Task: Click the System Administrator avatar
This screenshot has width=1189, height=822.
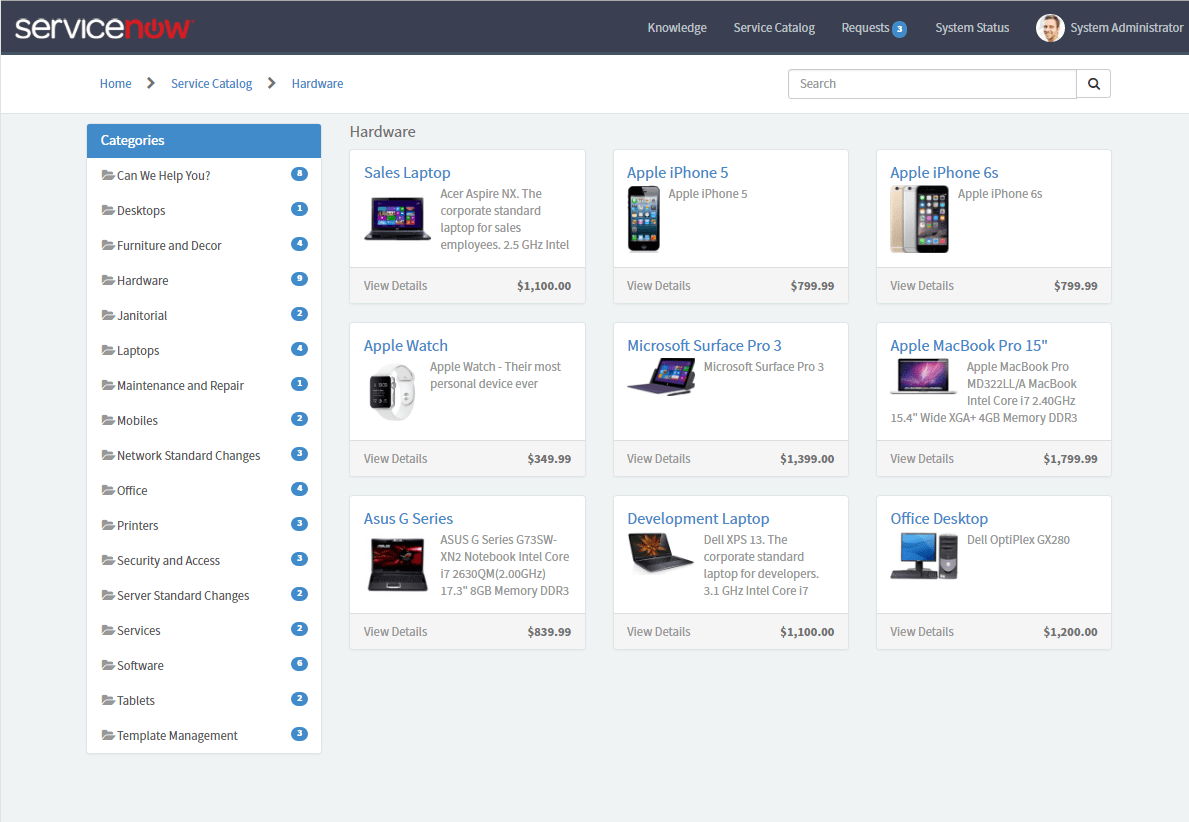Action: pos(1050,27)
